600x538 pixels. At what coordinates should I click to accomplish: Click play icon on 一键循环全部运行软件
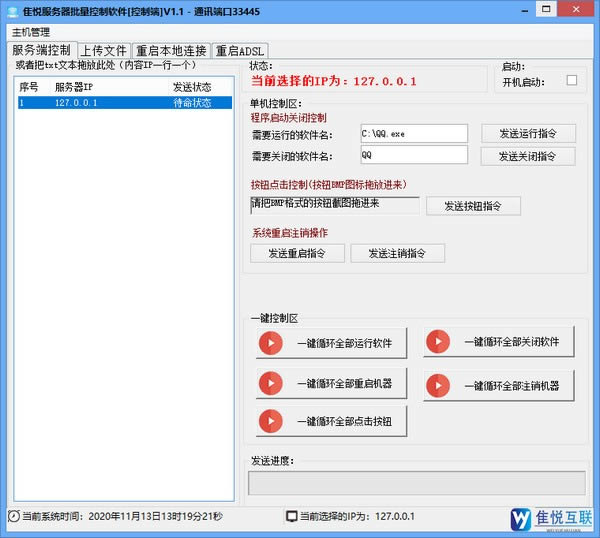pyautogui.click(x=271, y=343)
